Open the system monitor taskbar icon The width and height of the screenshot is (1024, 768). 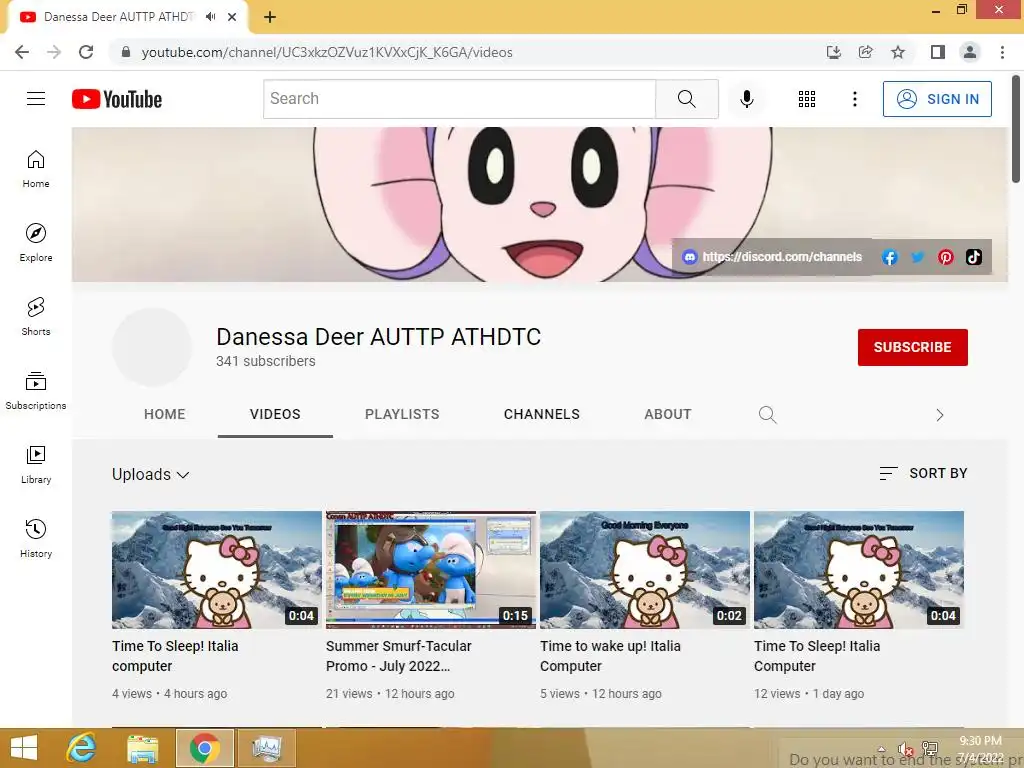click(x=266, y=748)
